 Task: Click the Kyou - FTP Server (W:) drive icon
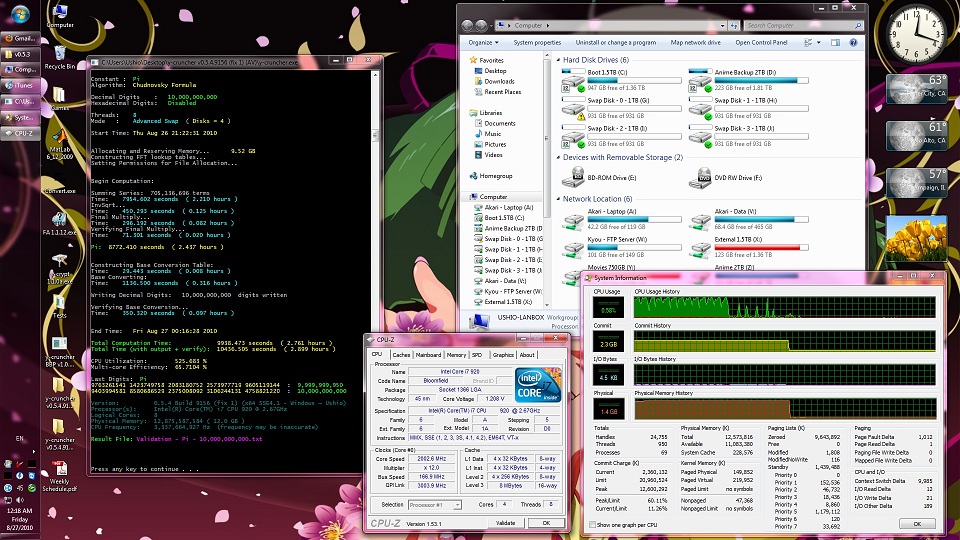pos(574,249)
